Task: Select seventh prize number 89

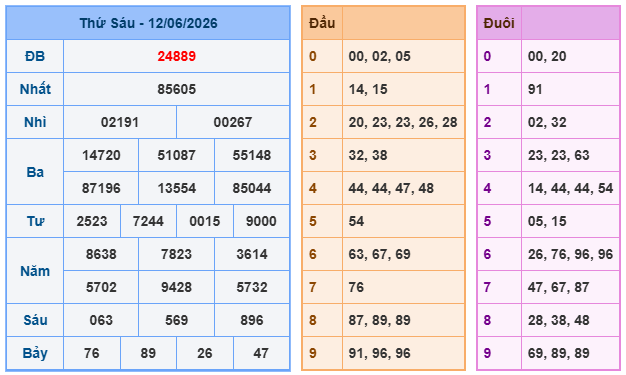Action: tap(148, 353)
